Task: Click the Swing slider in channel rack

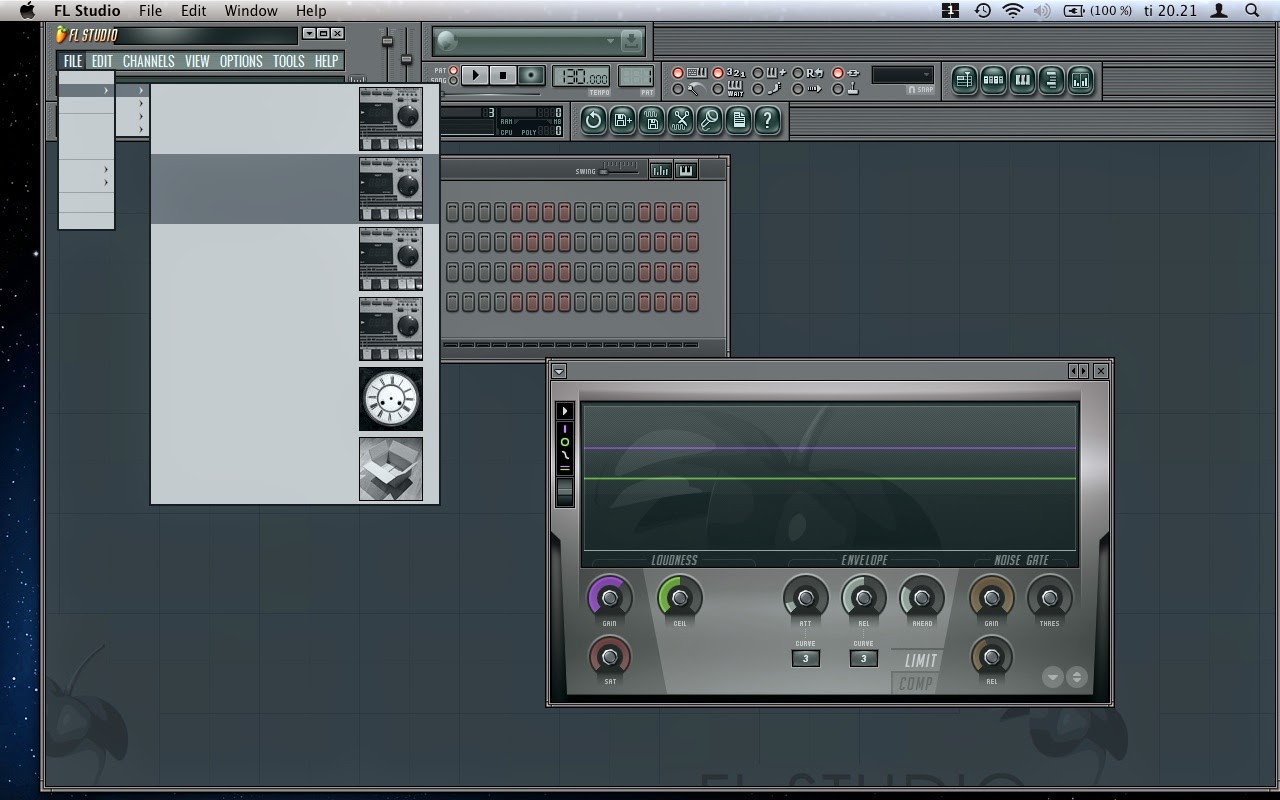Action: coord(620,170)
